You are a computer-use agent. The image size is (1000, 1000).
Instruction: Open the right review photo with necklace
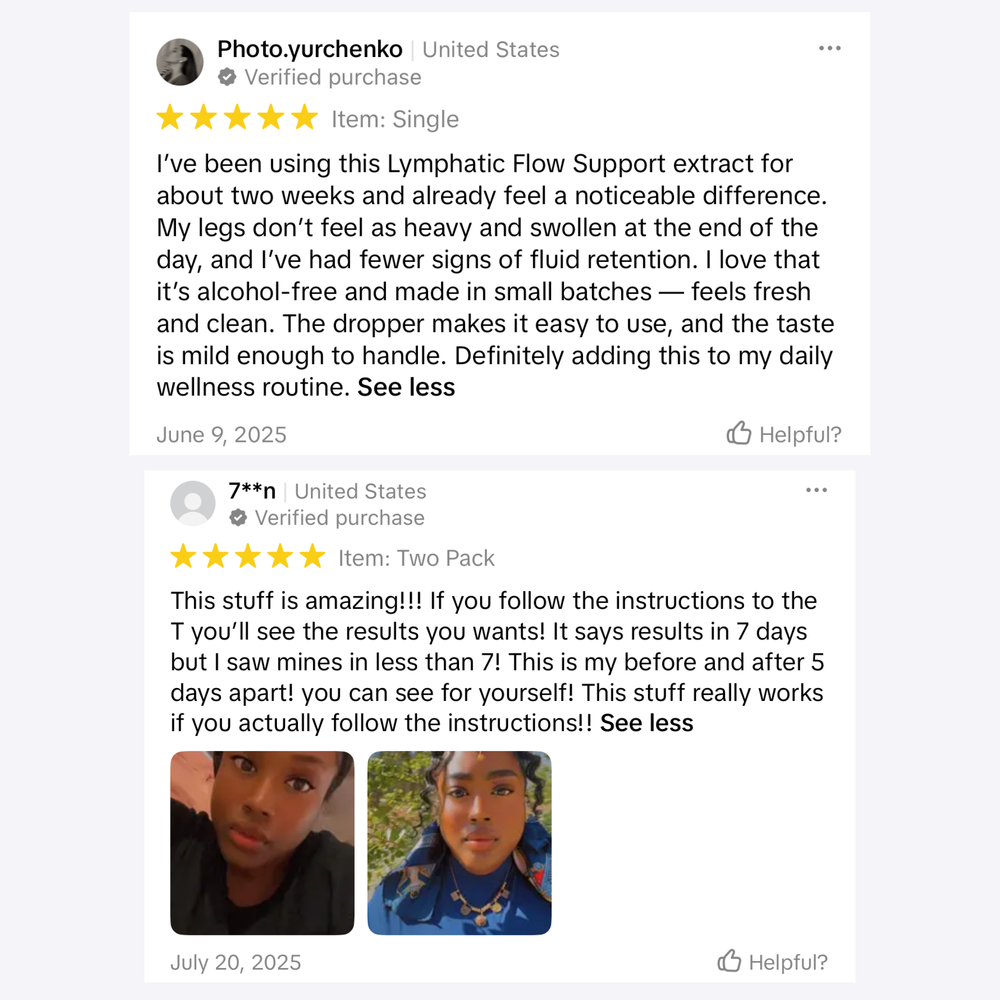tap(459, 843)
